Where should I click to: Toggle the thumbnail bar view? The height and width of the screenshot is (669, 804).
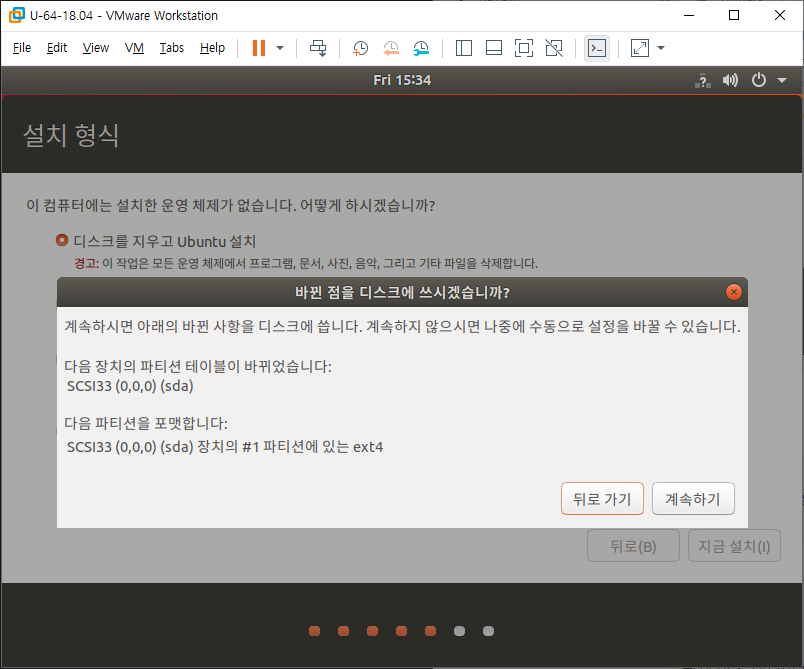click(494, 48)
